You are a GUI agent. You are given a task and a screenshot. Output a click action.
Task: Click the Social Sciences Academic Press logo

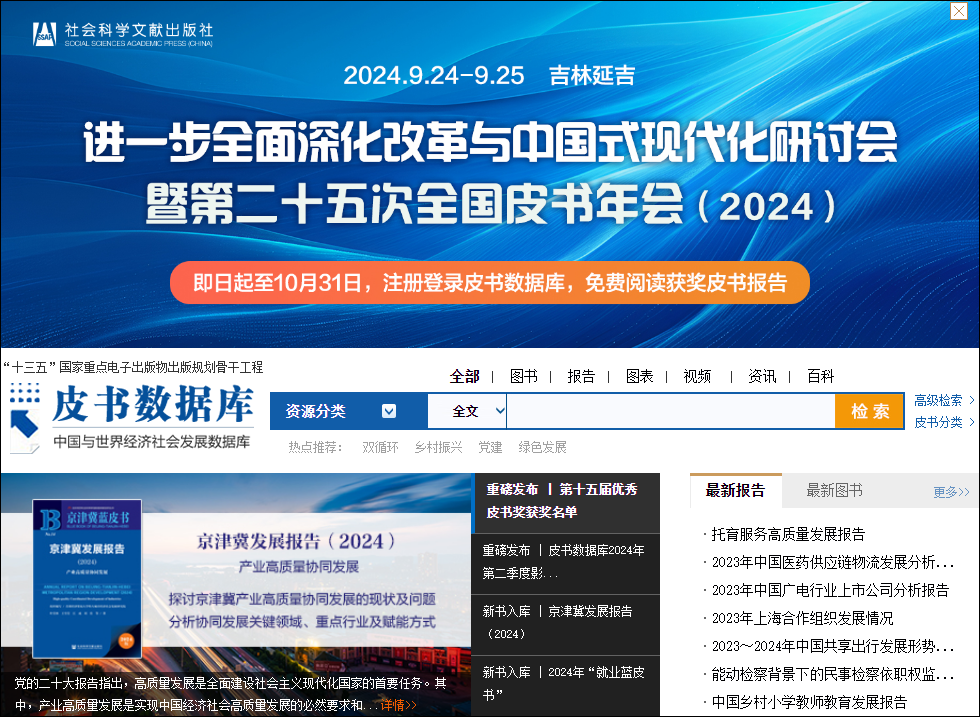coord(122,34)
